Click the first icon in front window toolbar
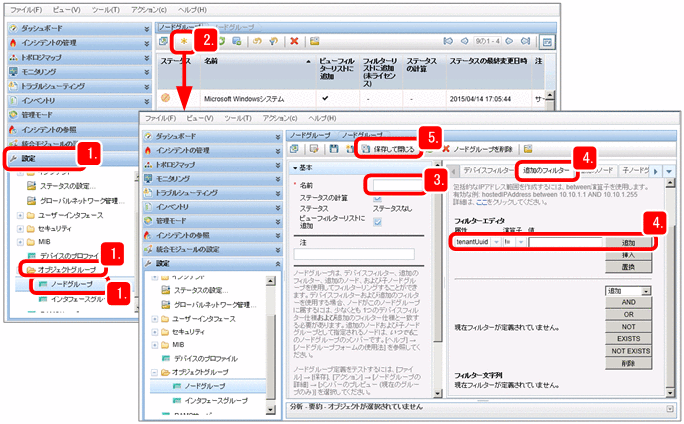 click(294, 149)
